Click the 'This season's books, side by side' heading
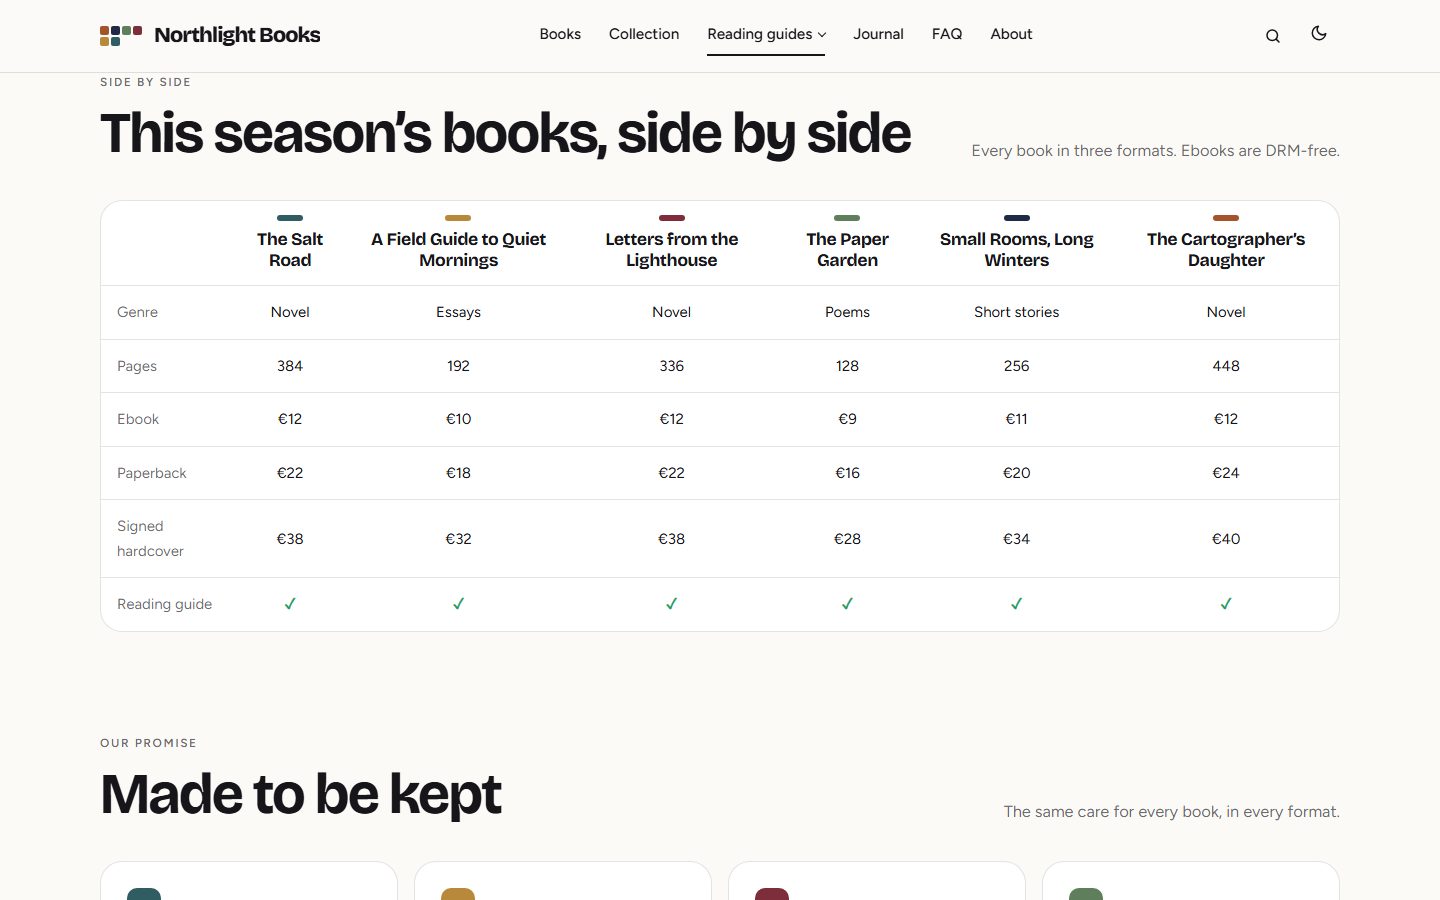 point(505,133)
